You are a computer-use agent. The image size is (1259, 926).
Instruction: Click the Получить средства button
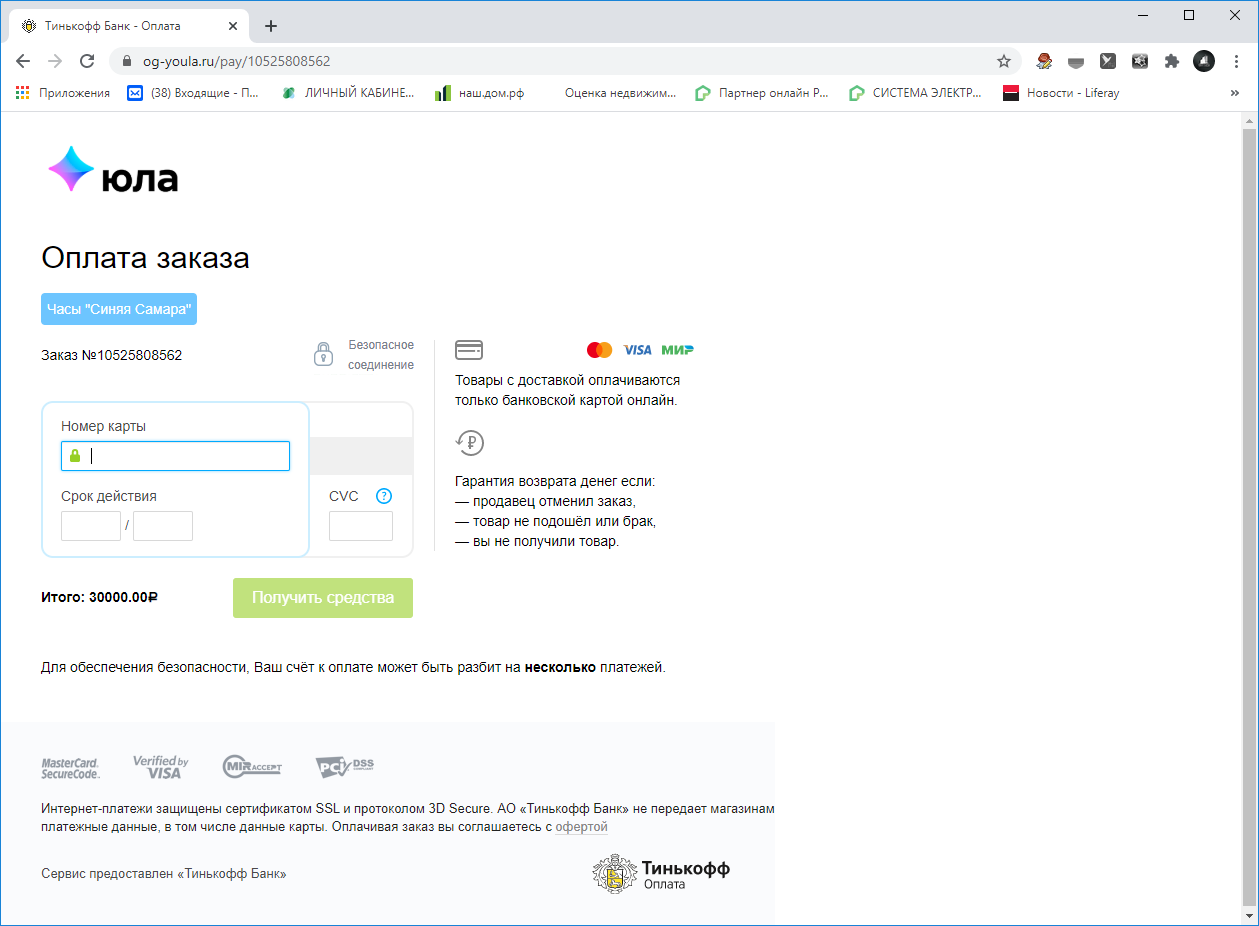pyautogui.click(x=323, y=598)
